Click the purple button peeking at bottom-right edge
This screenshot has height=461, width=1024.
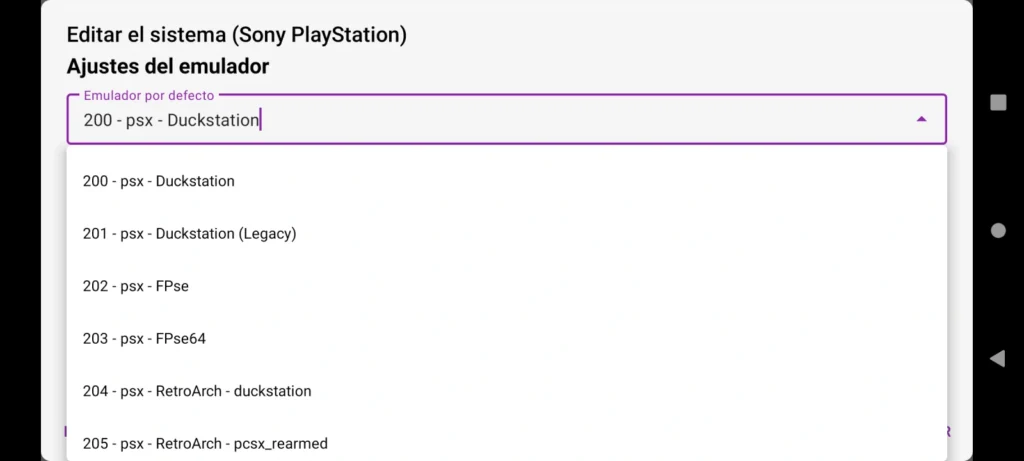[948, 432]
